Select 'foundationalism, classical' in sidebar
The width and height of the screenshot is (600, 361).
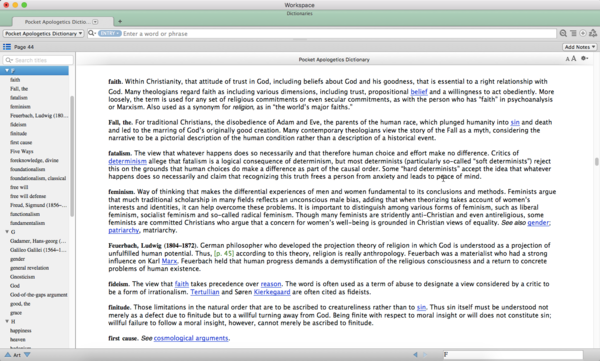pyautogui.click(x=38, y=178)
